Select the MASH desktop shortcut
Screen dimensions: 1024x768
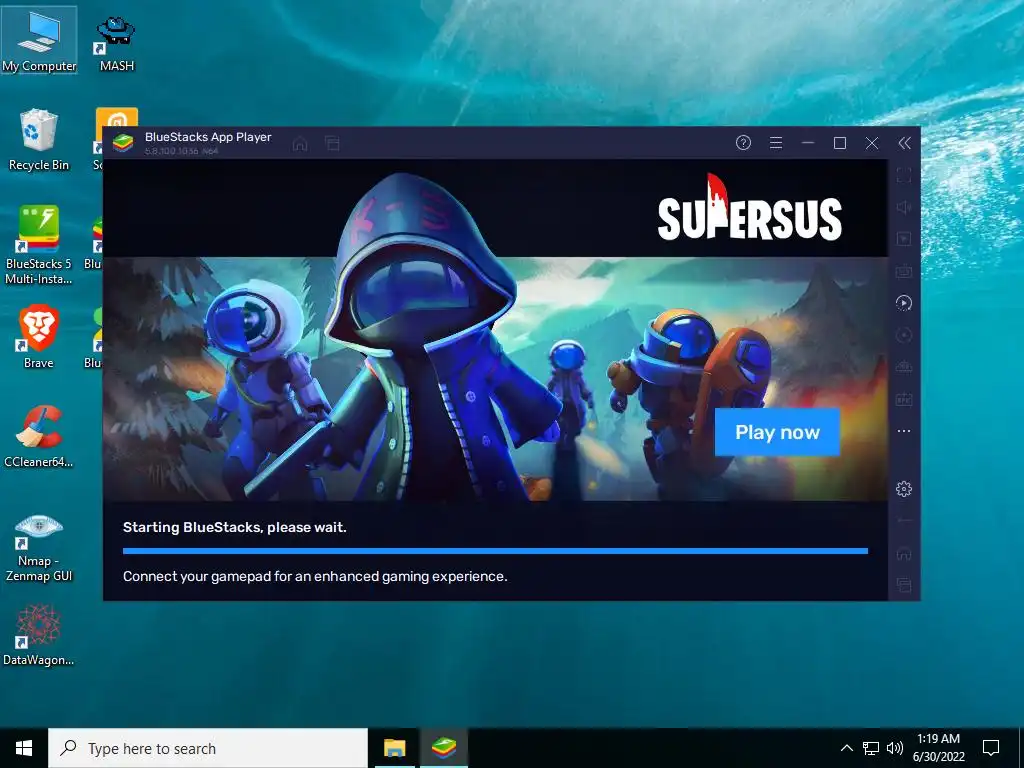[116, 43]
